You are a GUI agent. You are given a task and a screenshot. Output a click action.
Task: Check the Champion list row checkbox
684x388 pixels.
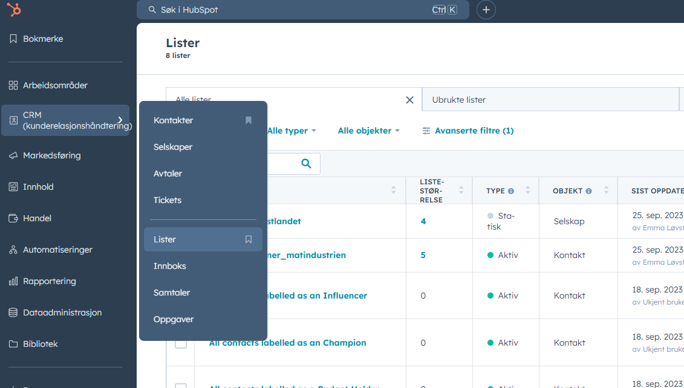[181, 343]
